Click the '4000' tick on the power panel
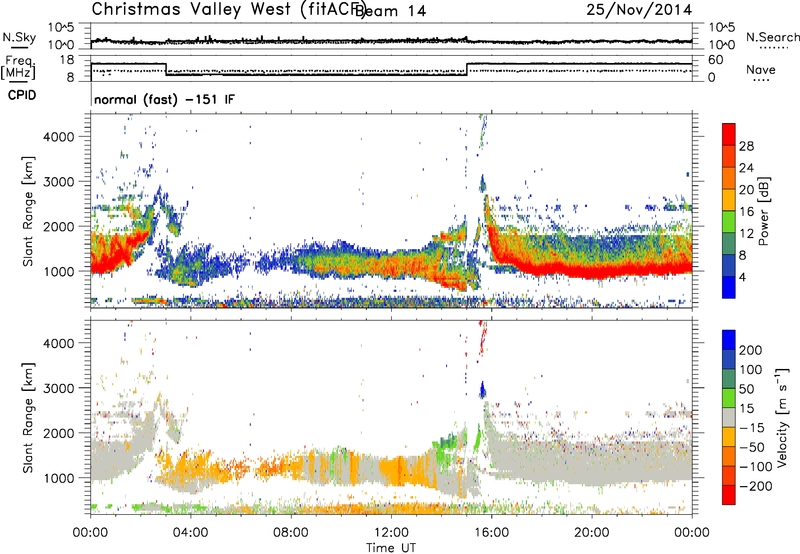800x554 pixels. point(58,137)
